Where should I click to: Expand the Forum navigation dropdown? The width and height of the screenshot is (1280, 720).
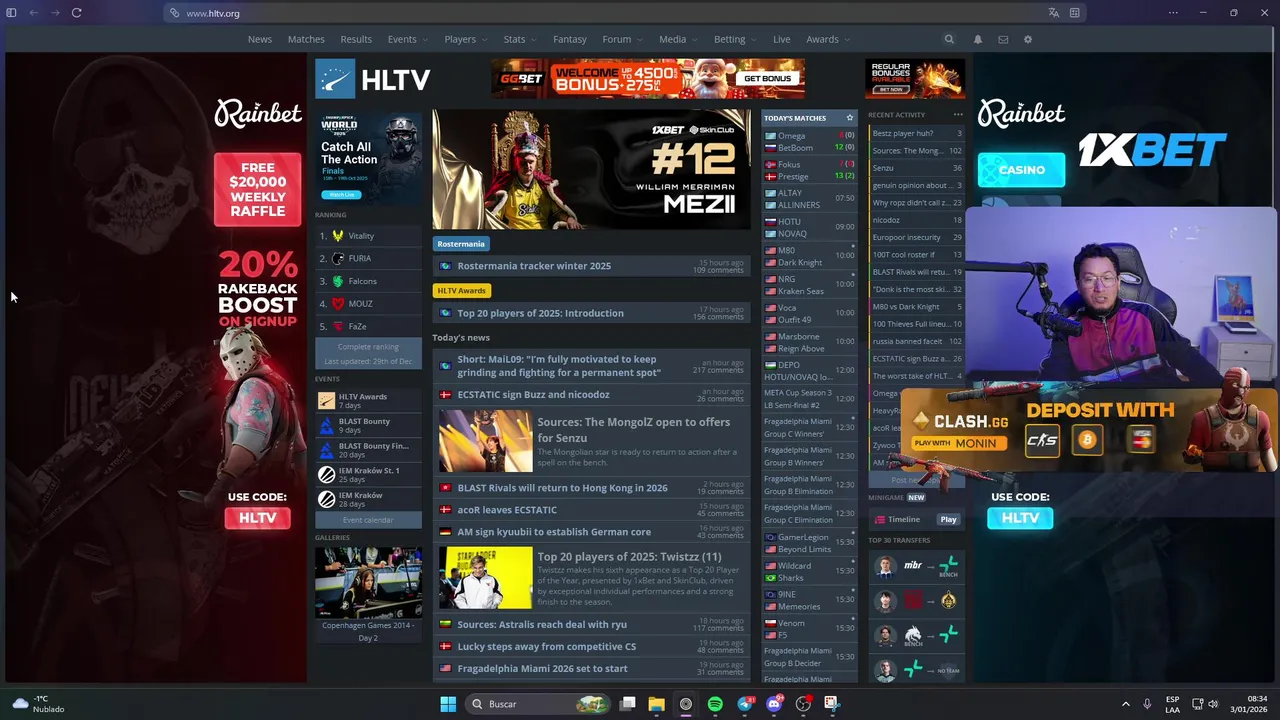click(622, 39)
